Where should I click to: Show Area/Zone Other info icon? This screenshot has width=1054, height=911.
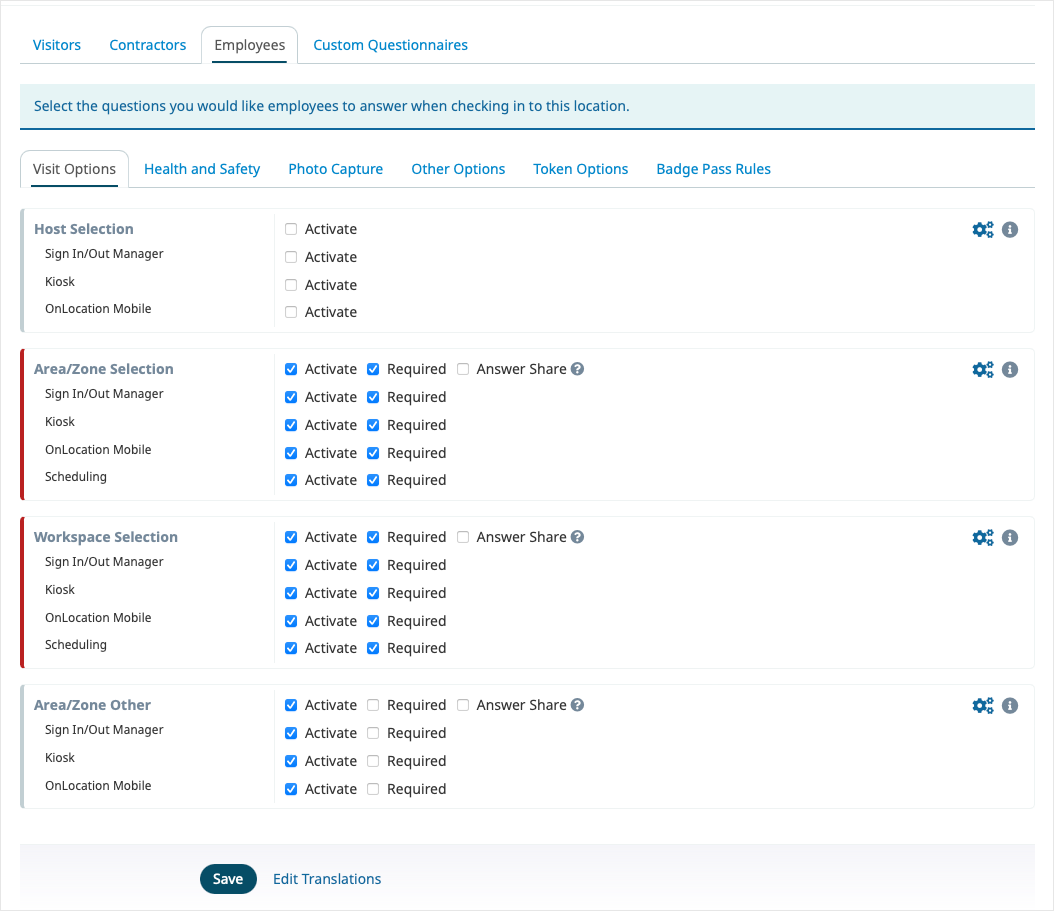tap(1010, 706)
